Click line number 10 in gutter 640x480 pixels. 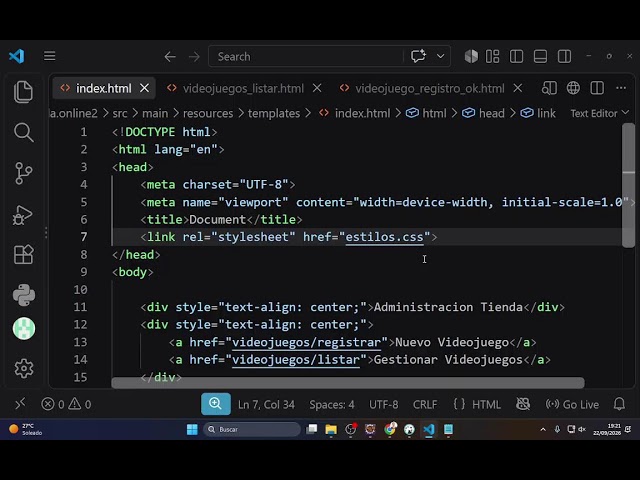pos(80,290)
